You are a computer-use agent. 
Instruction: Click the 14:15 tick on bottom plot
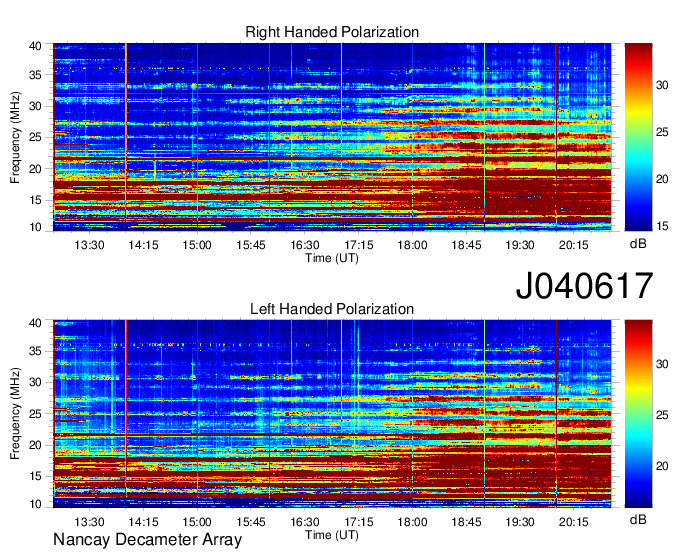pyautogui.click(x=143, y=522)
